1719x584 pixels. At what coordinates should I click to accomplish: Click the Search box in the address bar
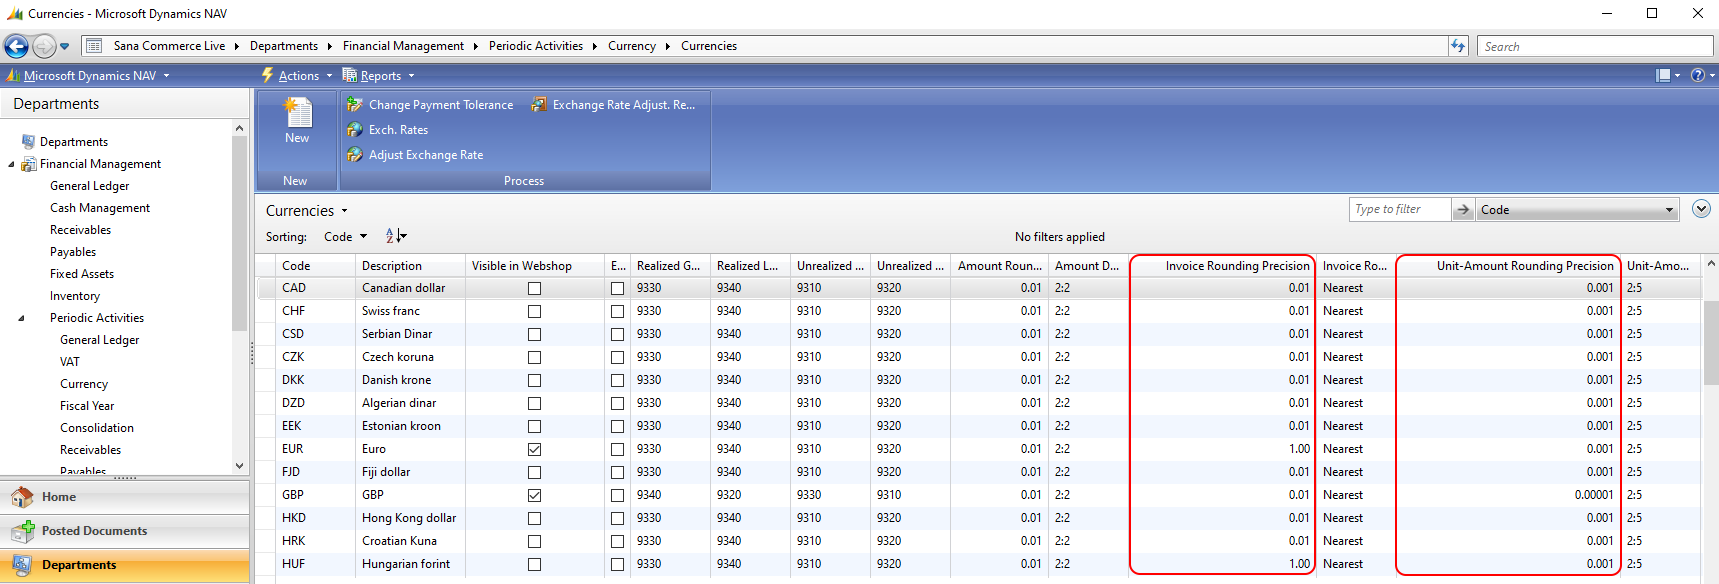coord(1595,46)
